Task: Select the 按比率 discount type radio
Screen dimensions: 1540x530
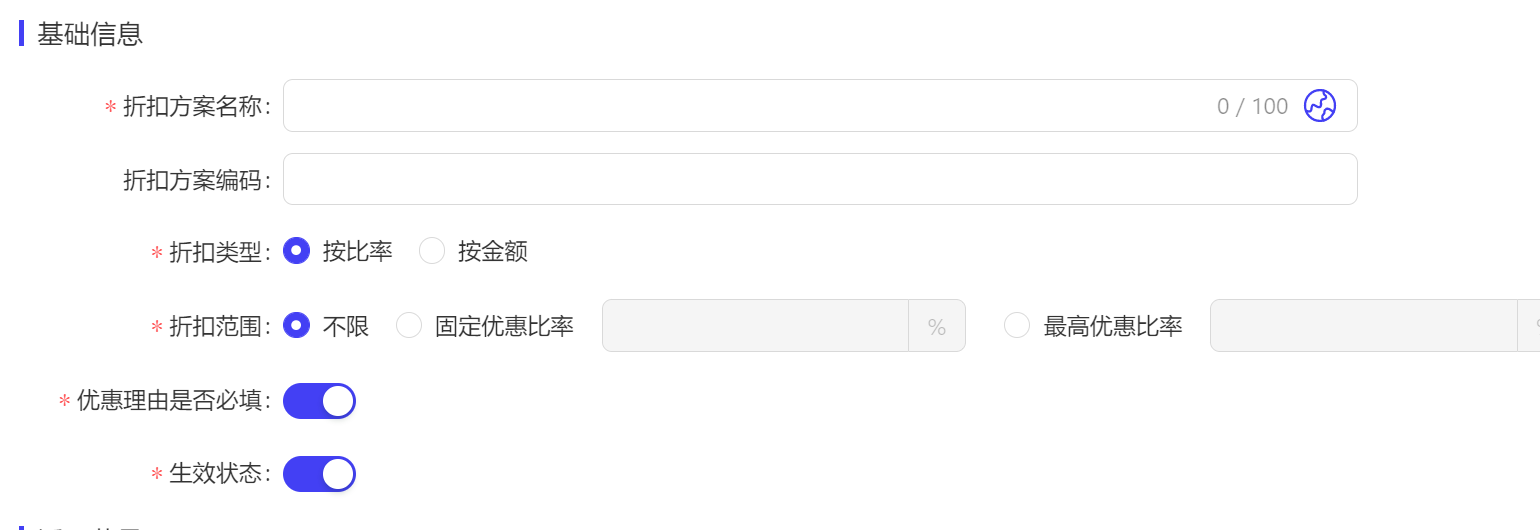Action: pos(296,251)
